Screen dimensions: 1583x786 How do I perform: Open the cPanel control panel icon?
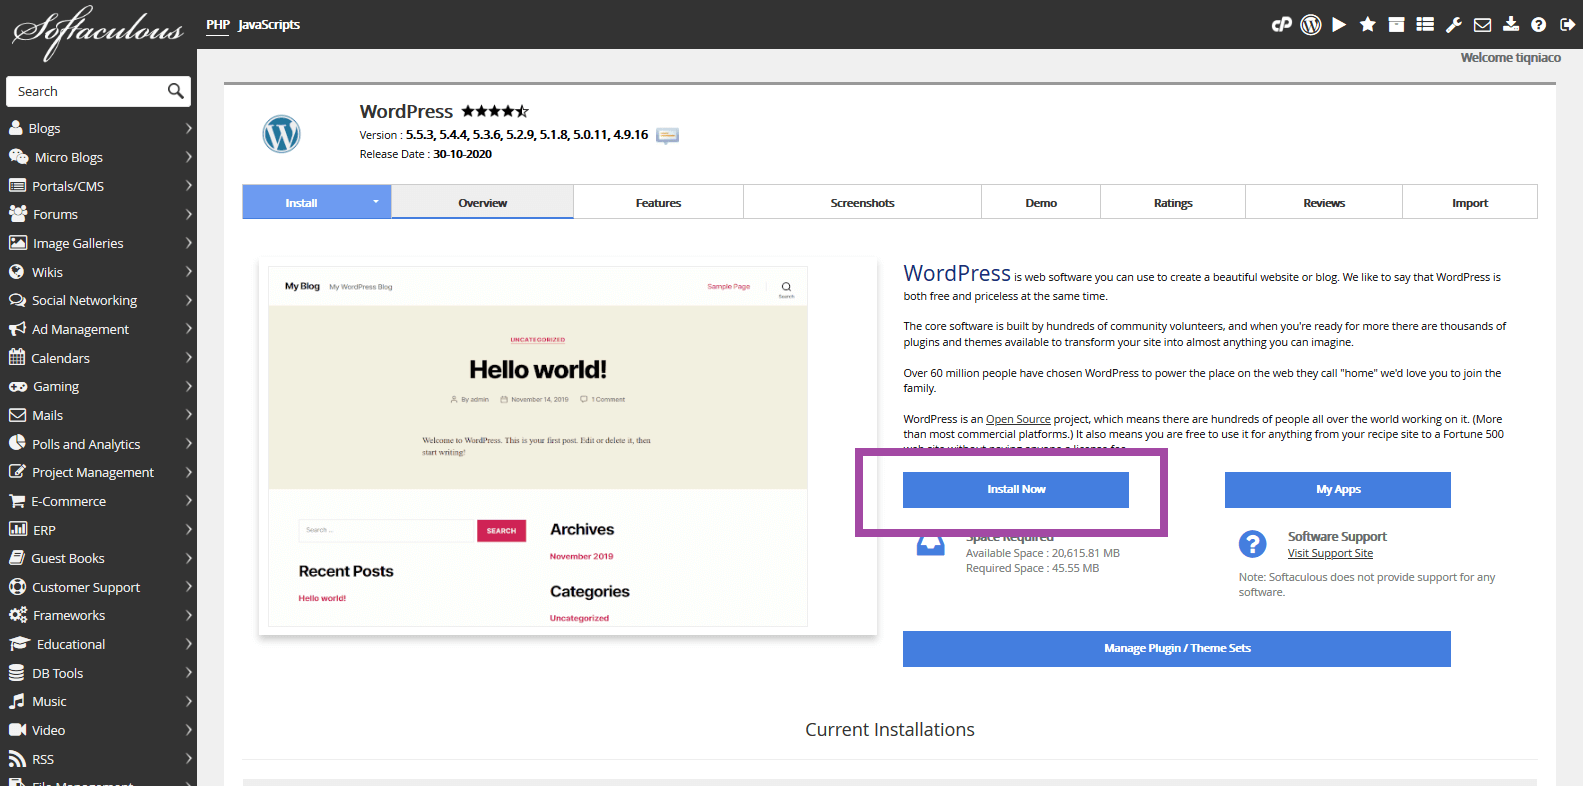coord(1281,25)
